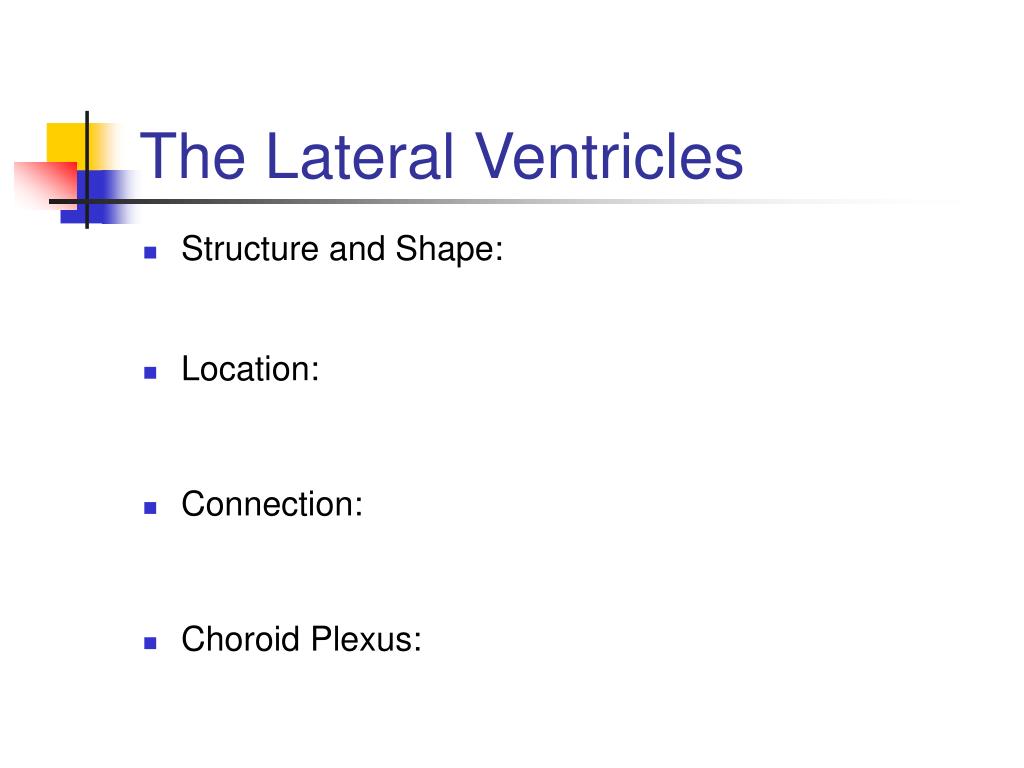Select the Connection: bullet text
This screenshot has width=1024, height=768.
coord(272,504)
